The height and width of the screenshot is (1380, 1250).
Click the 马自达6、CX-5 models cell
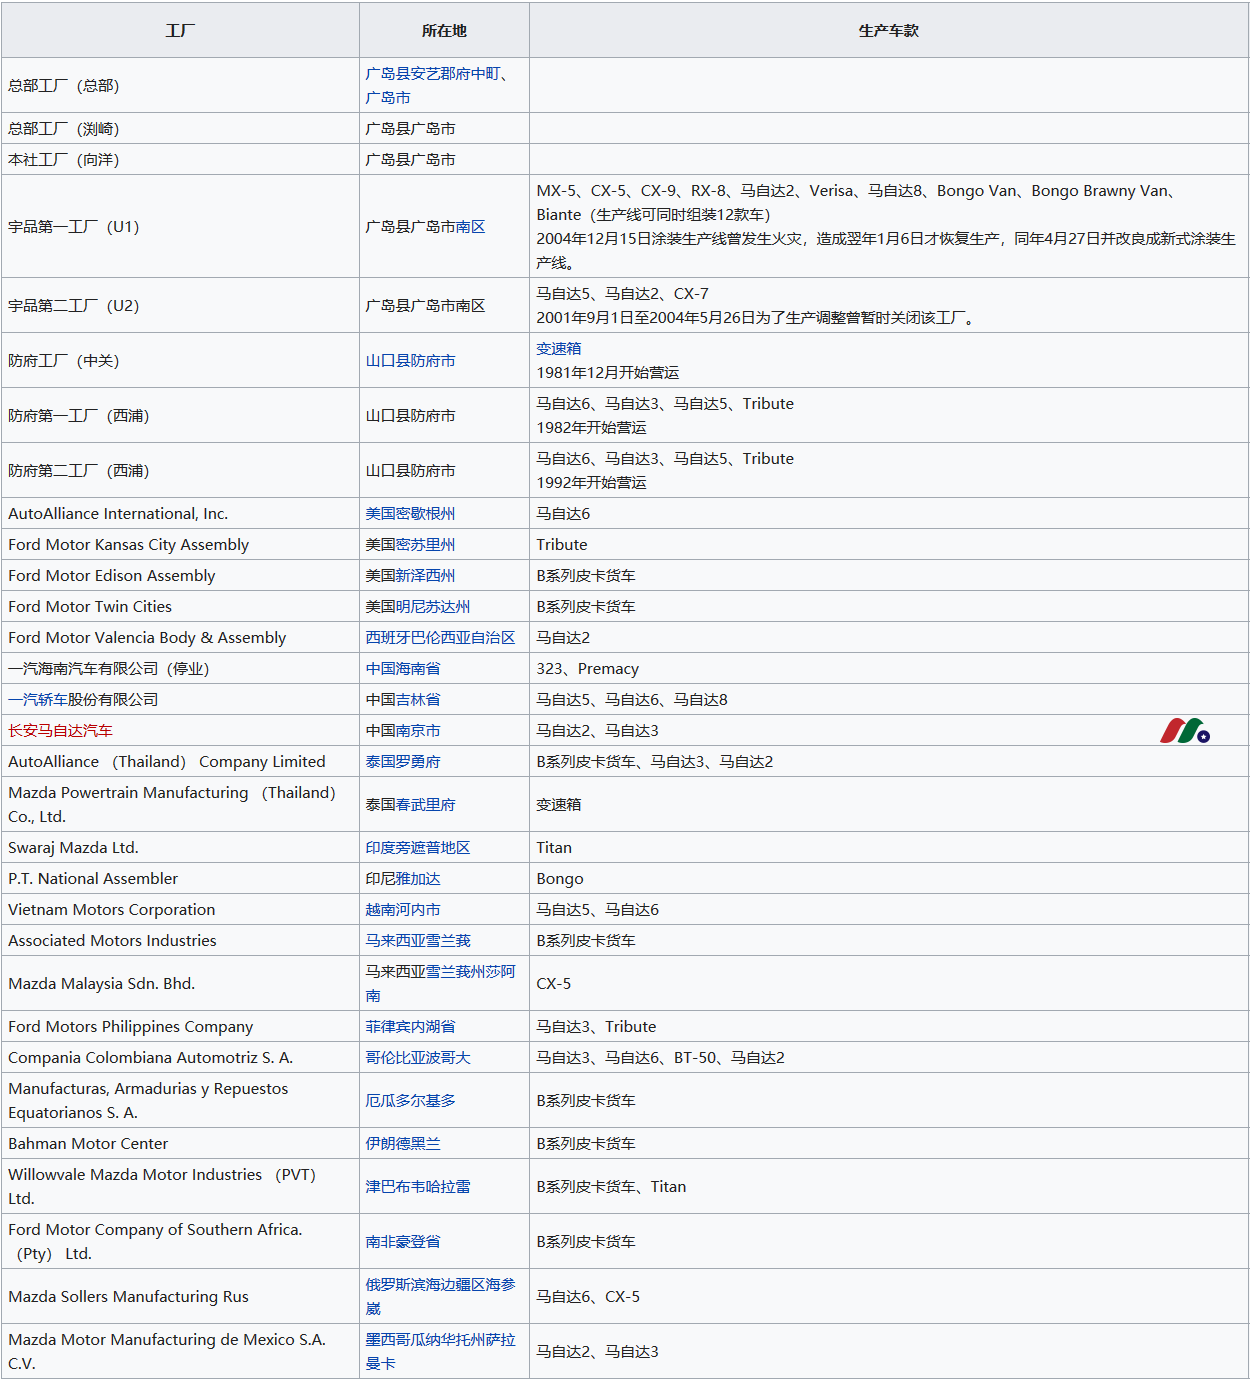[x=889, y=1297]
